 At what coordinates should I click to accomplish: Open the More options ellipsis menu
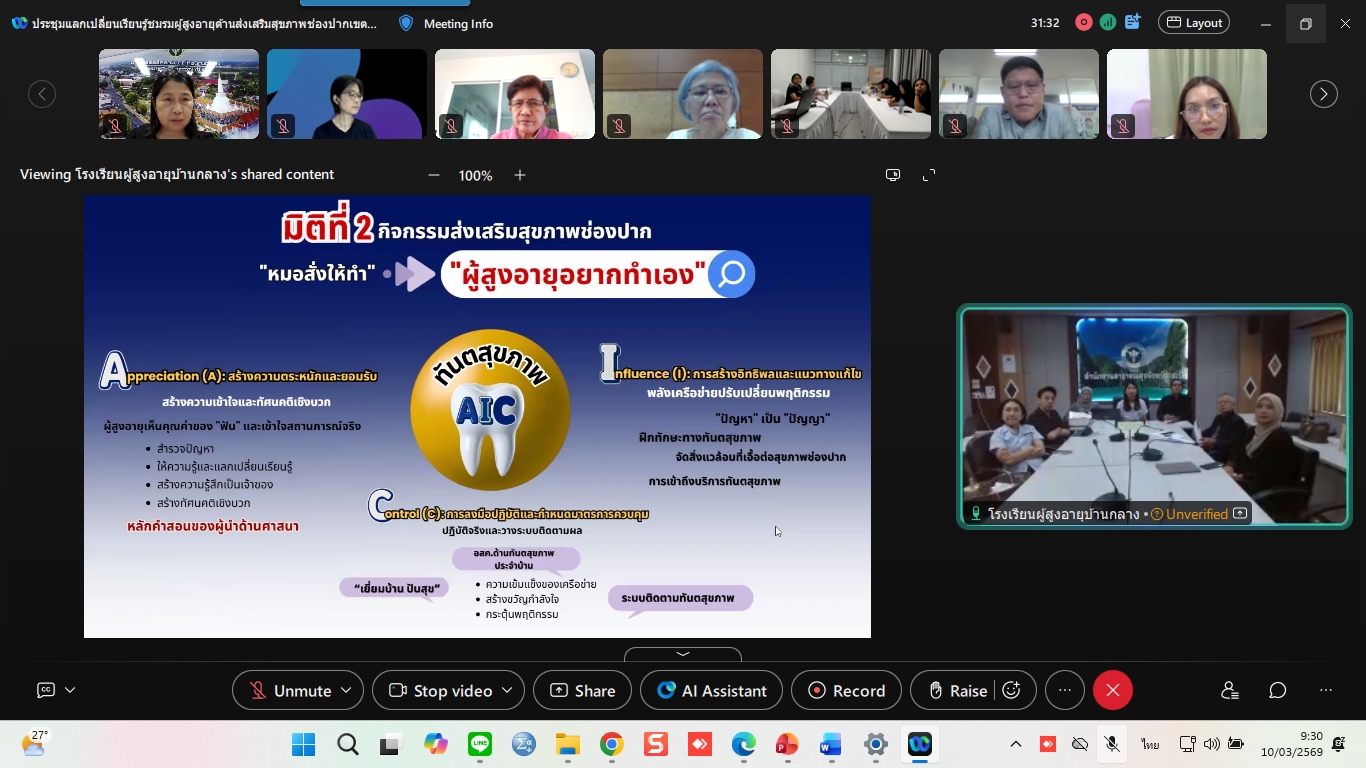1064,690
